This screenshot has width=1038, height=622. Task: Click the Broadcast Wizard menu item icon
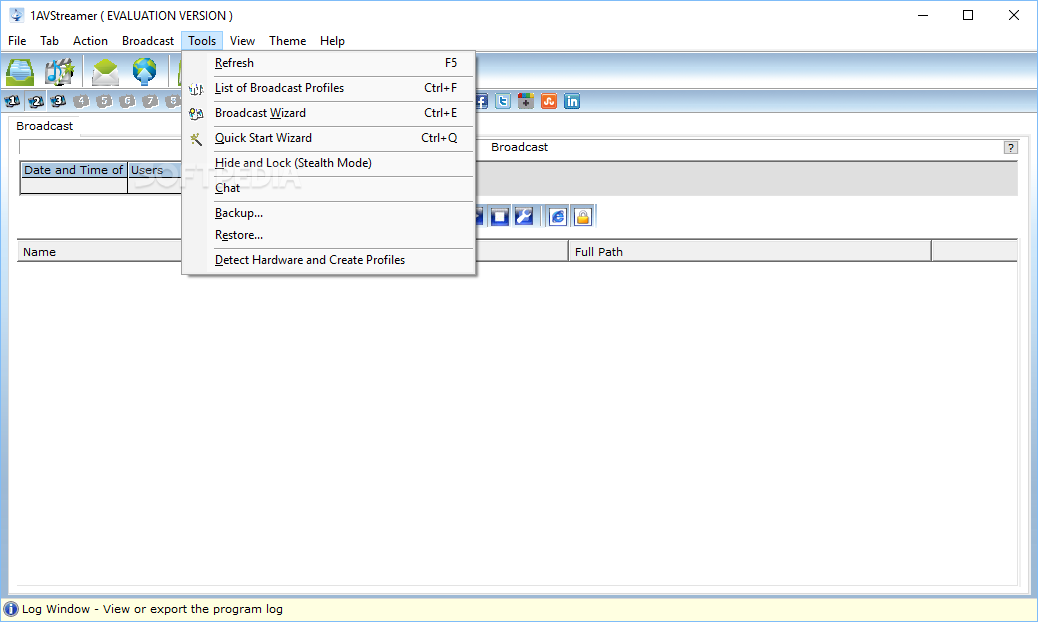(196, 114)
